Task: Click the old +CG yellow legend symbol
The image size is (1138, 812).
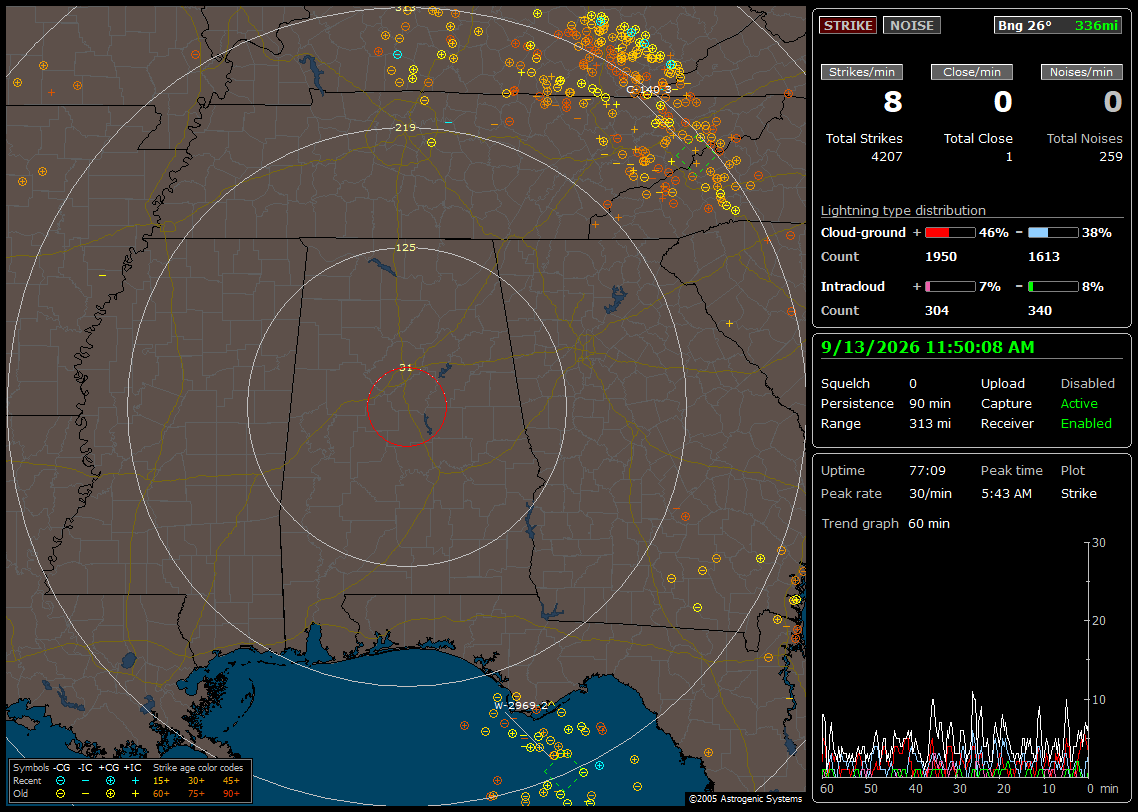Action: (110, 794)
